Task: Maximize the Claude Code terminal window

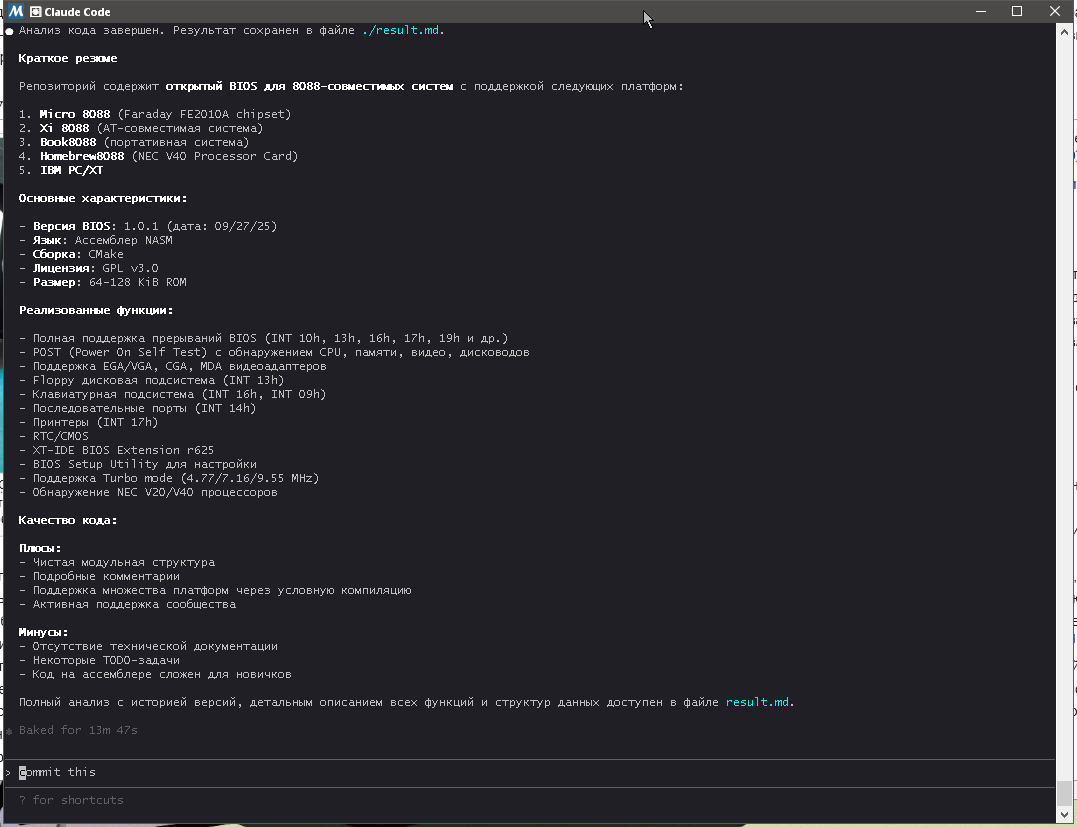Action: pyautogui.click(x=1017, y=12)
